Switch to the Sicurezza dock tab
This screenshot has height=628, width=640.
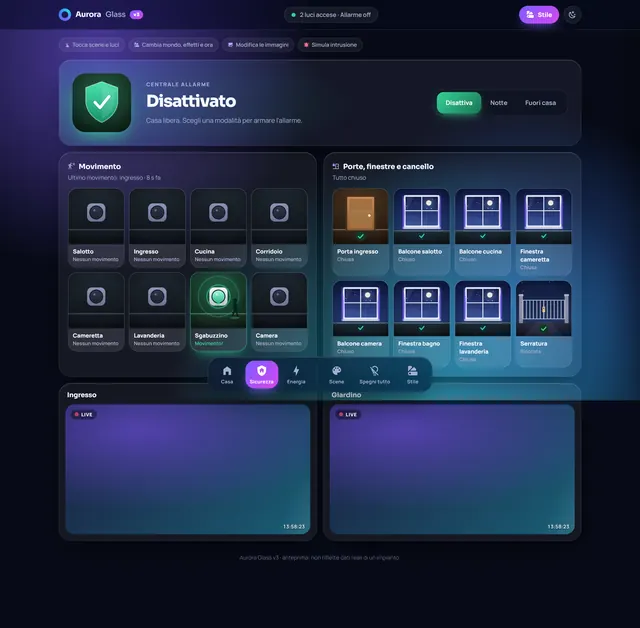[x=262, y=375]
